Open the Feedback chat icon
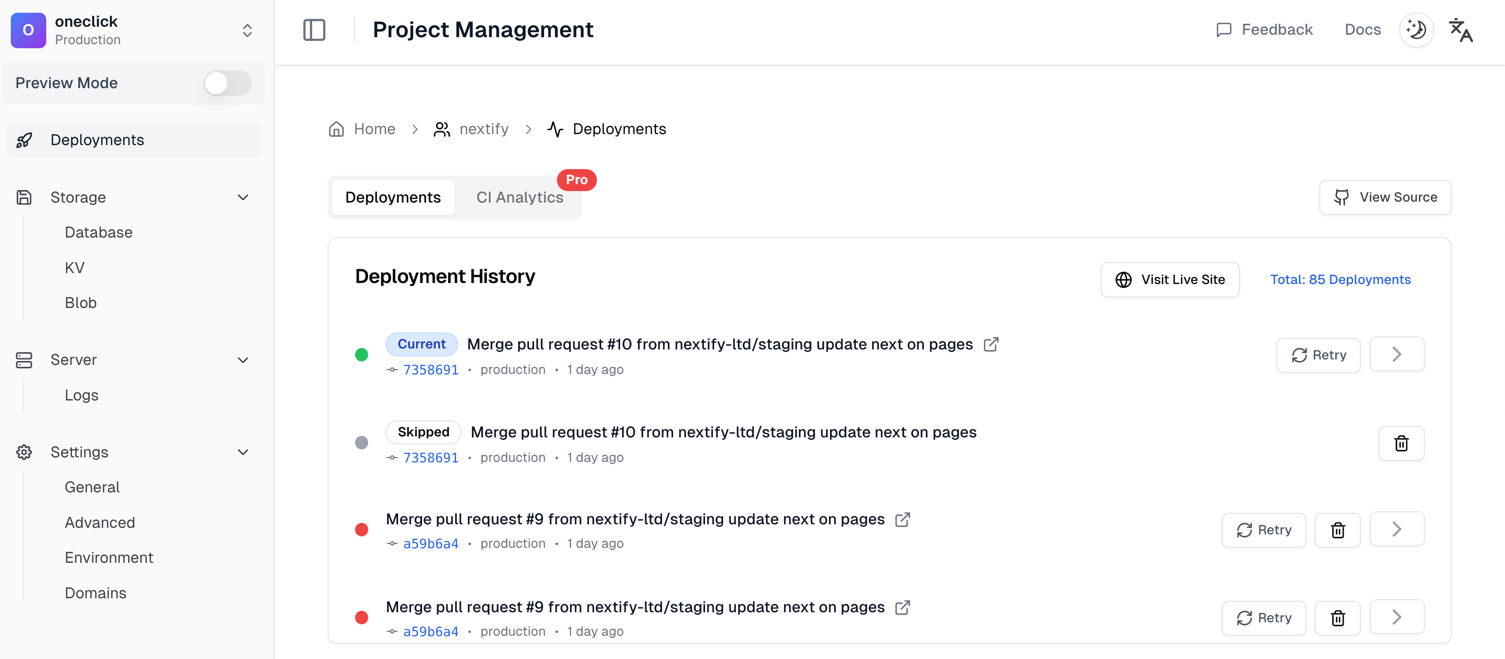 1224,29
